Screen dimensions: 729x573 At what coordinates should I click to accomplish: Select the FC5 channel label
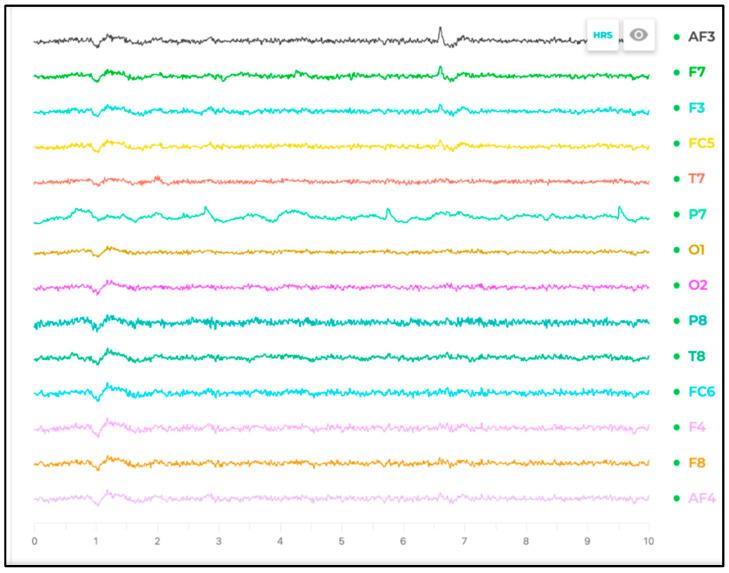(x=701, y=143)
